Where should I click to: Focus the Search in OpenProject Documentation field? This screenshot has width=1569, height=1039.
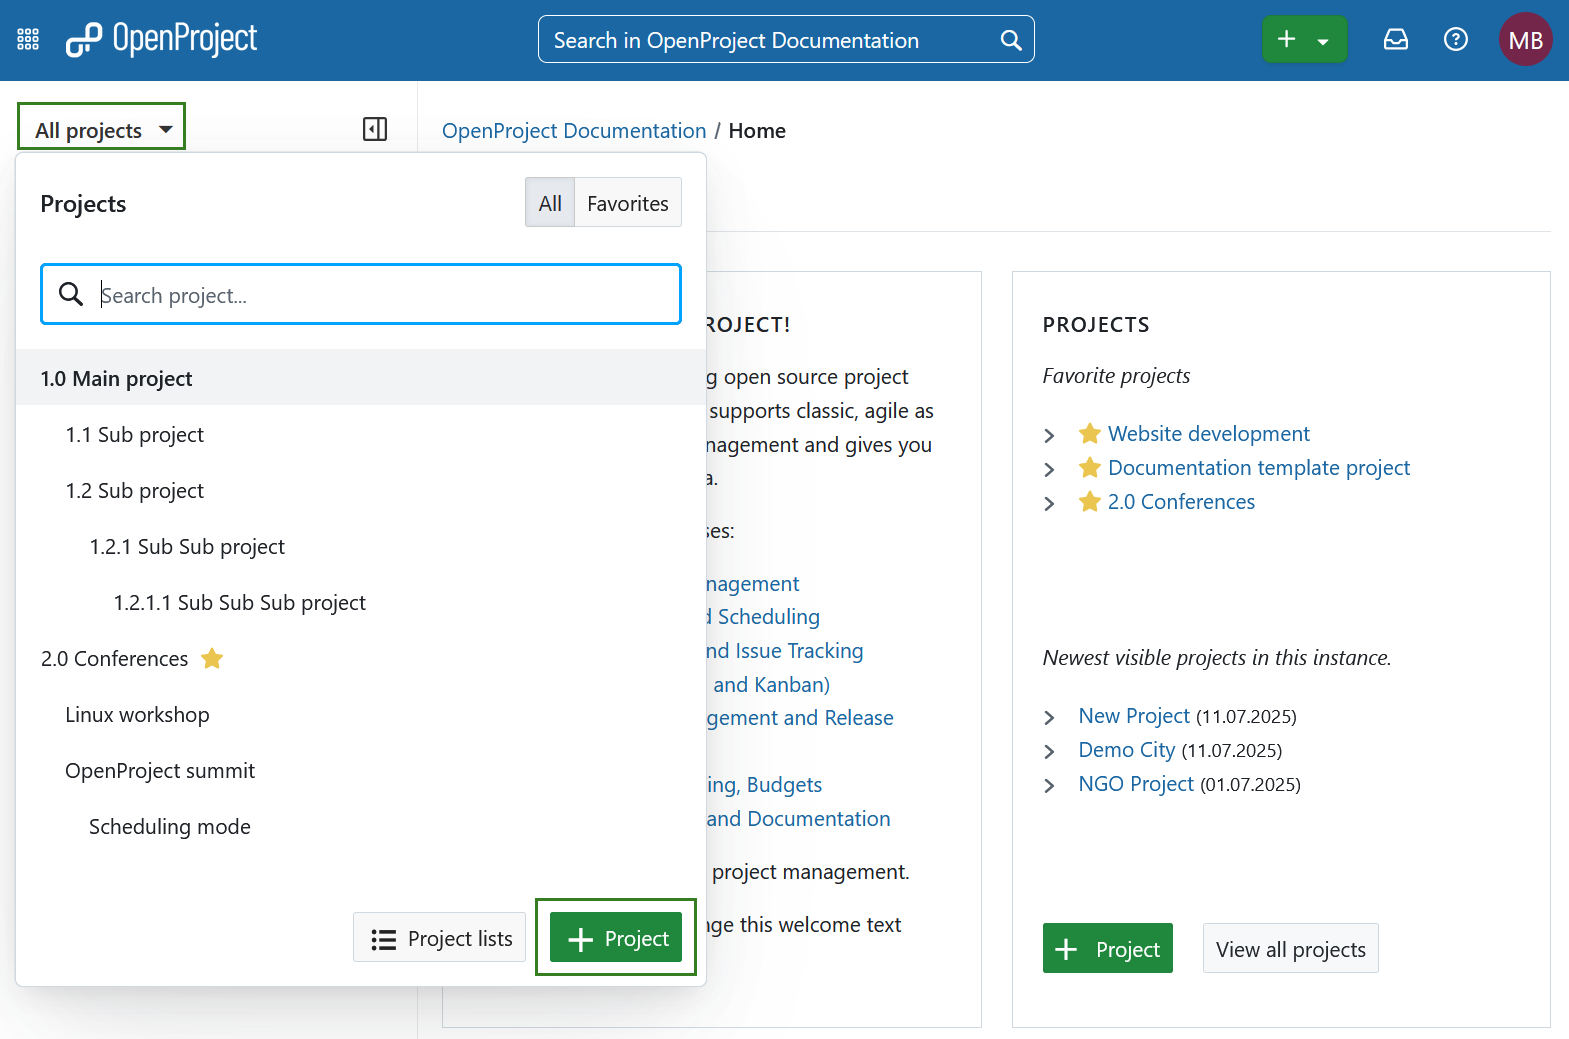point(786,40)
